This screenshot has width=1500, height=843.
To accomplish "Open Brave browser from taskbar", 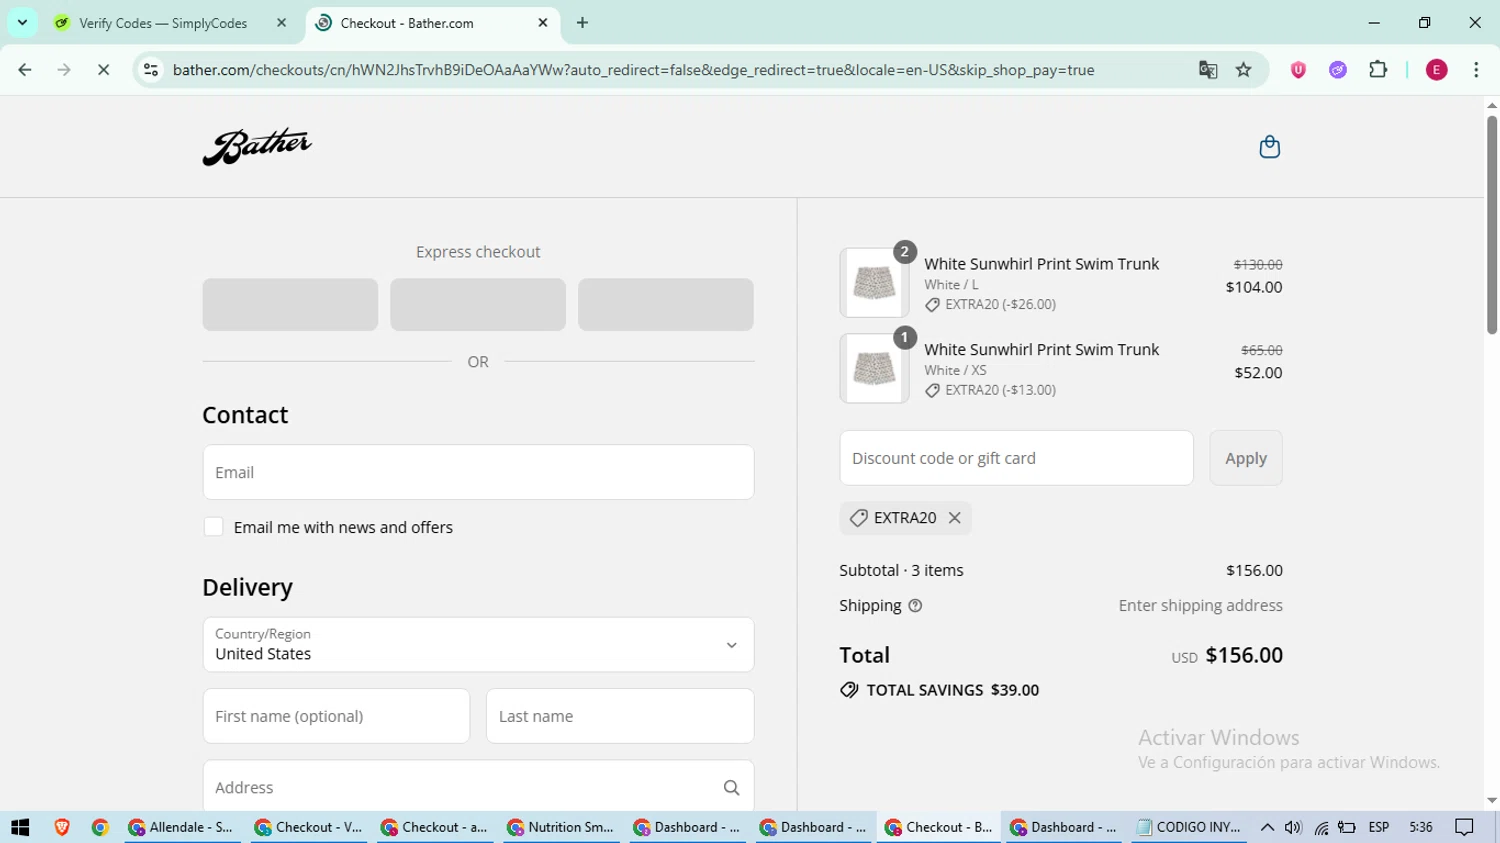I will [x=62, y=827].
